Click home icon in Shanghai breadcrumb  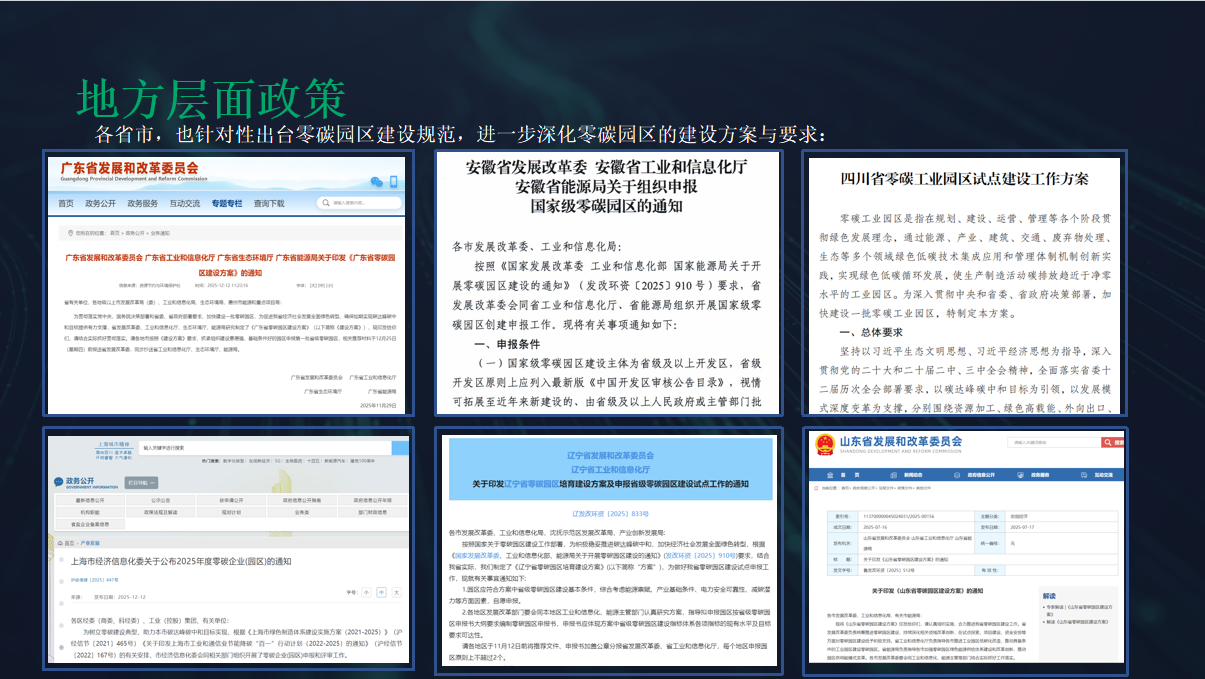coord(60,543)
